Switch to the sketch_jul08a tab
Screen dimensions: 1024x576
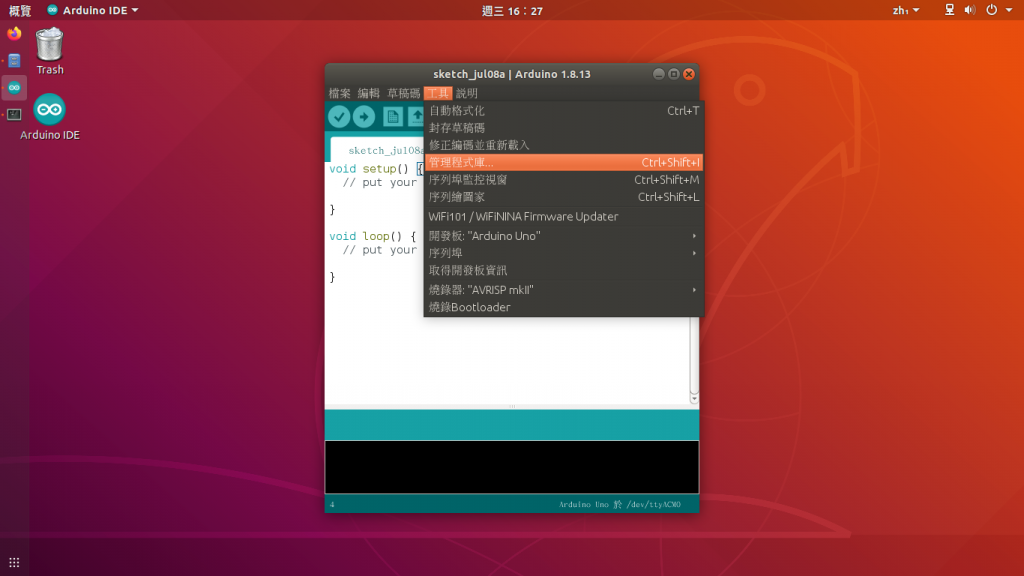click(377, 150)
